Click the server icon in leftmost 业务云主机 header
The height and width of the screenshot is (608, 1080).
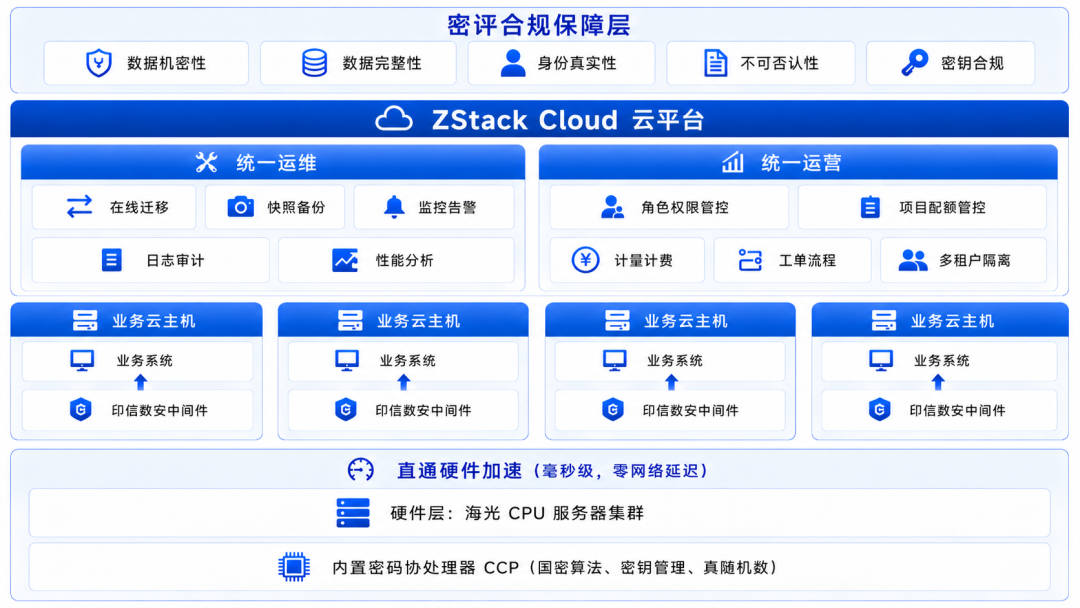85,320
